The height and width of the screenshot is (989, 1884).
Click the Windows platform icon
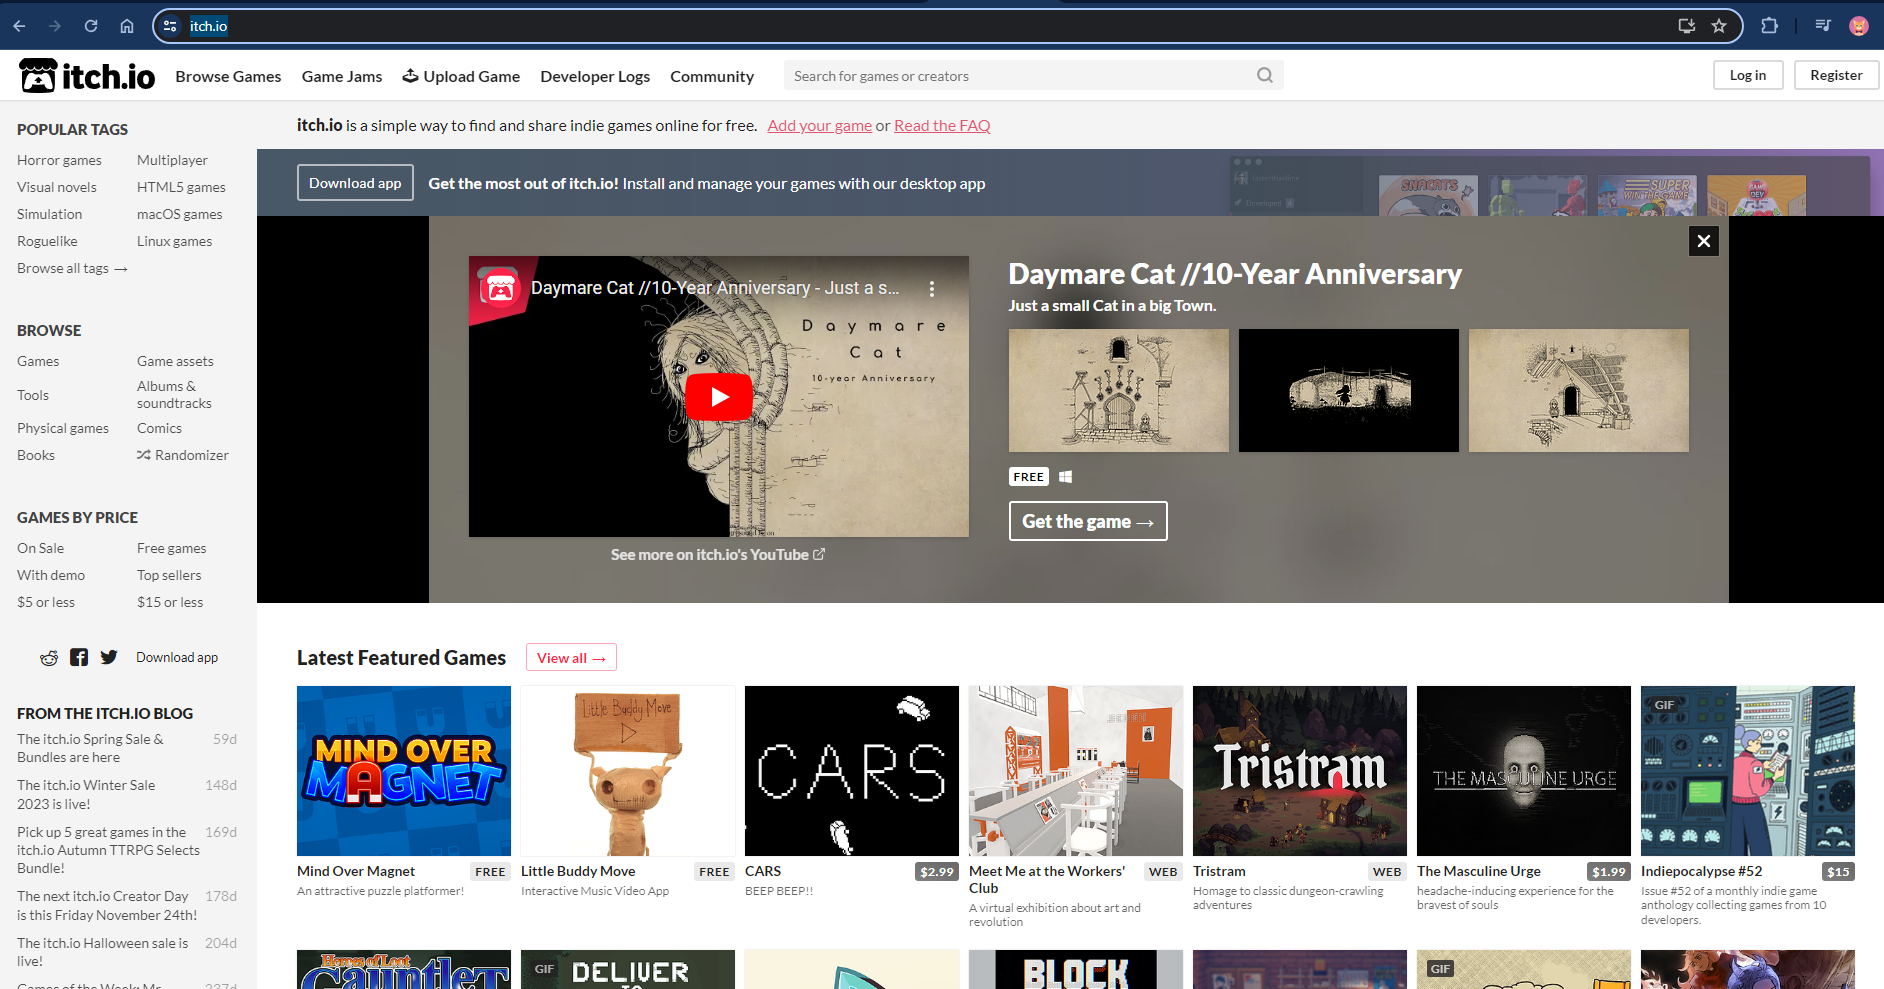click(x=1066, y=477)
